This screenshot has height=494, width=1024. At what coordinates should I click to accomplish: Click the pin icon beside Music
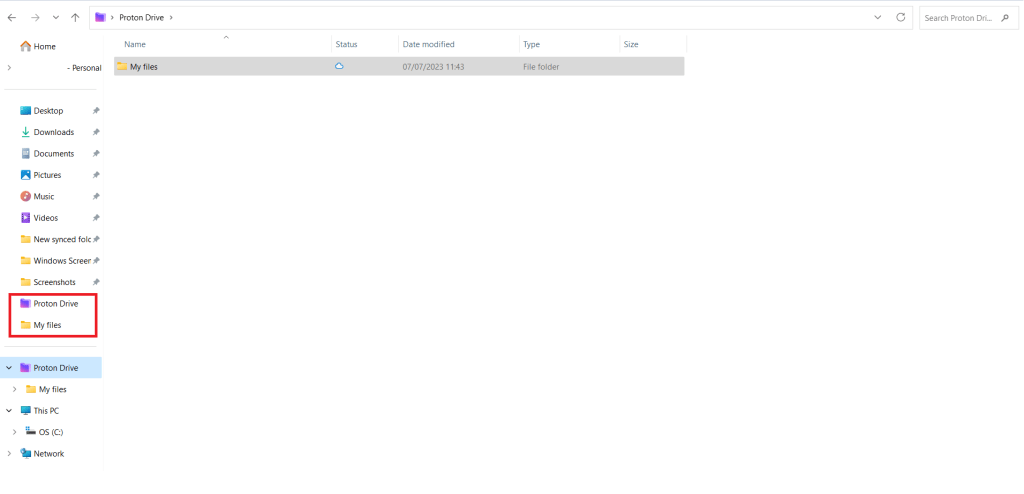[96, 196]
